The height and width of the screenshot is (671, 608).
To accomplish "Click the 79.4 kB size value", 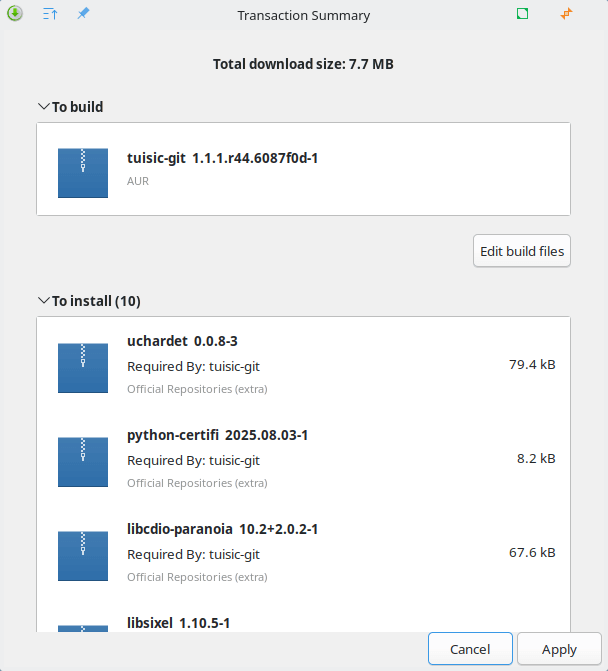I will click(x=532, y=365).
